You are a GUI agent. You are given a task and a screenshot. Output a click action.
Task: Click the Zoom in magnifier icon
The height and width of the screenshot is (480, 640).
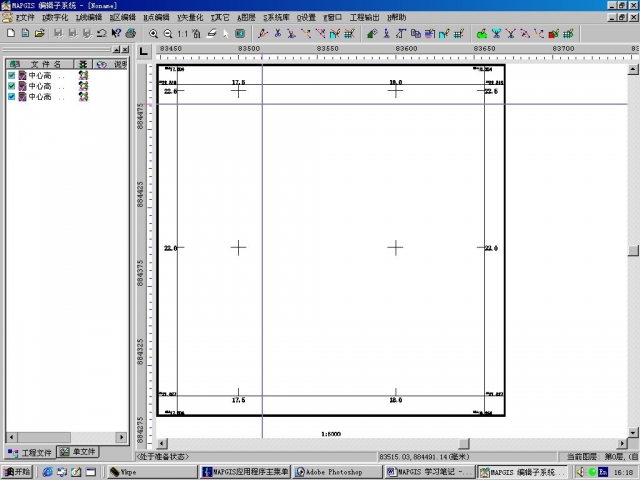click(153, 33)
